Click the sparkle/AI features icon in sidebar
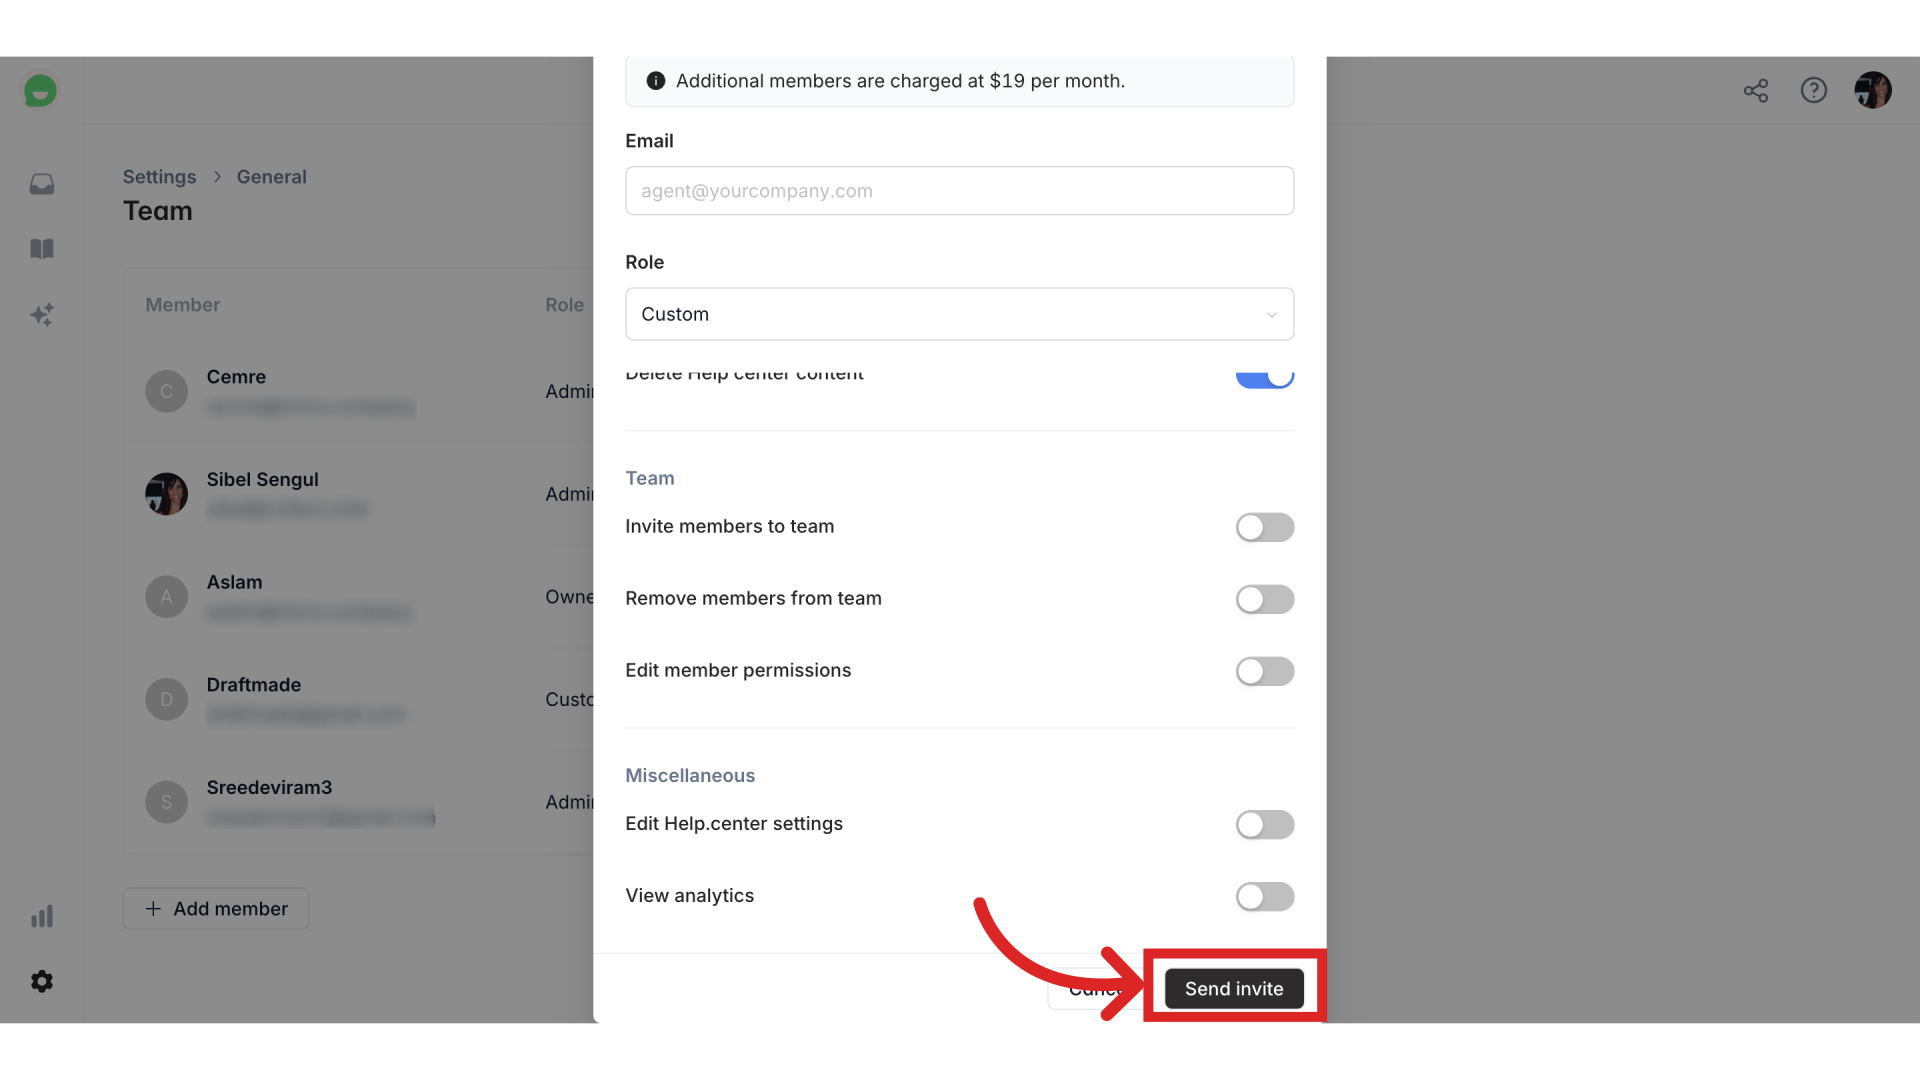Image resolution: width=1920 pixels, height=1080 pixels. [x=42, y=316]
